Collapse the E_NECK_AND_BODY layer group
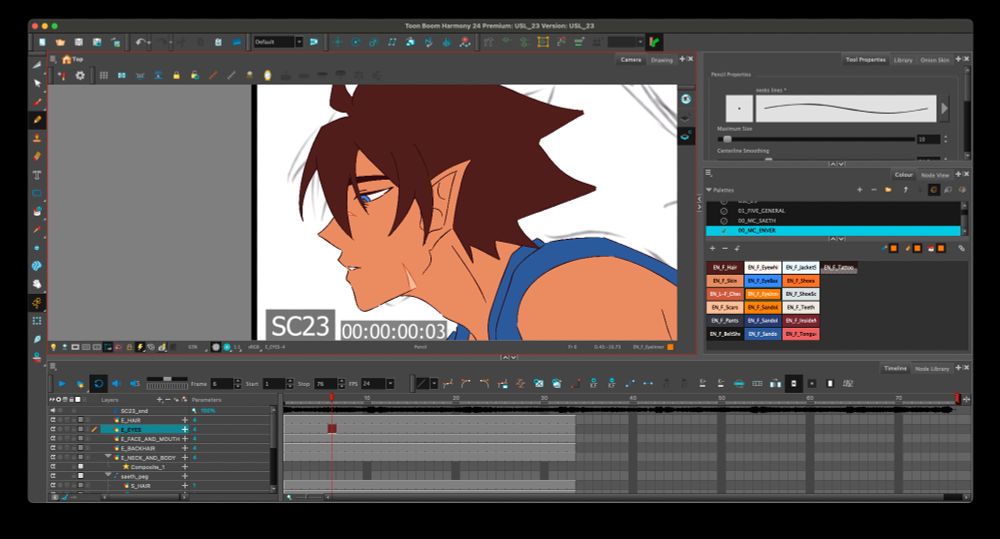 (x=108, y=457)
